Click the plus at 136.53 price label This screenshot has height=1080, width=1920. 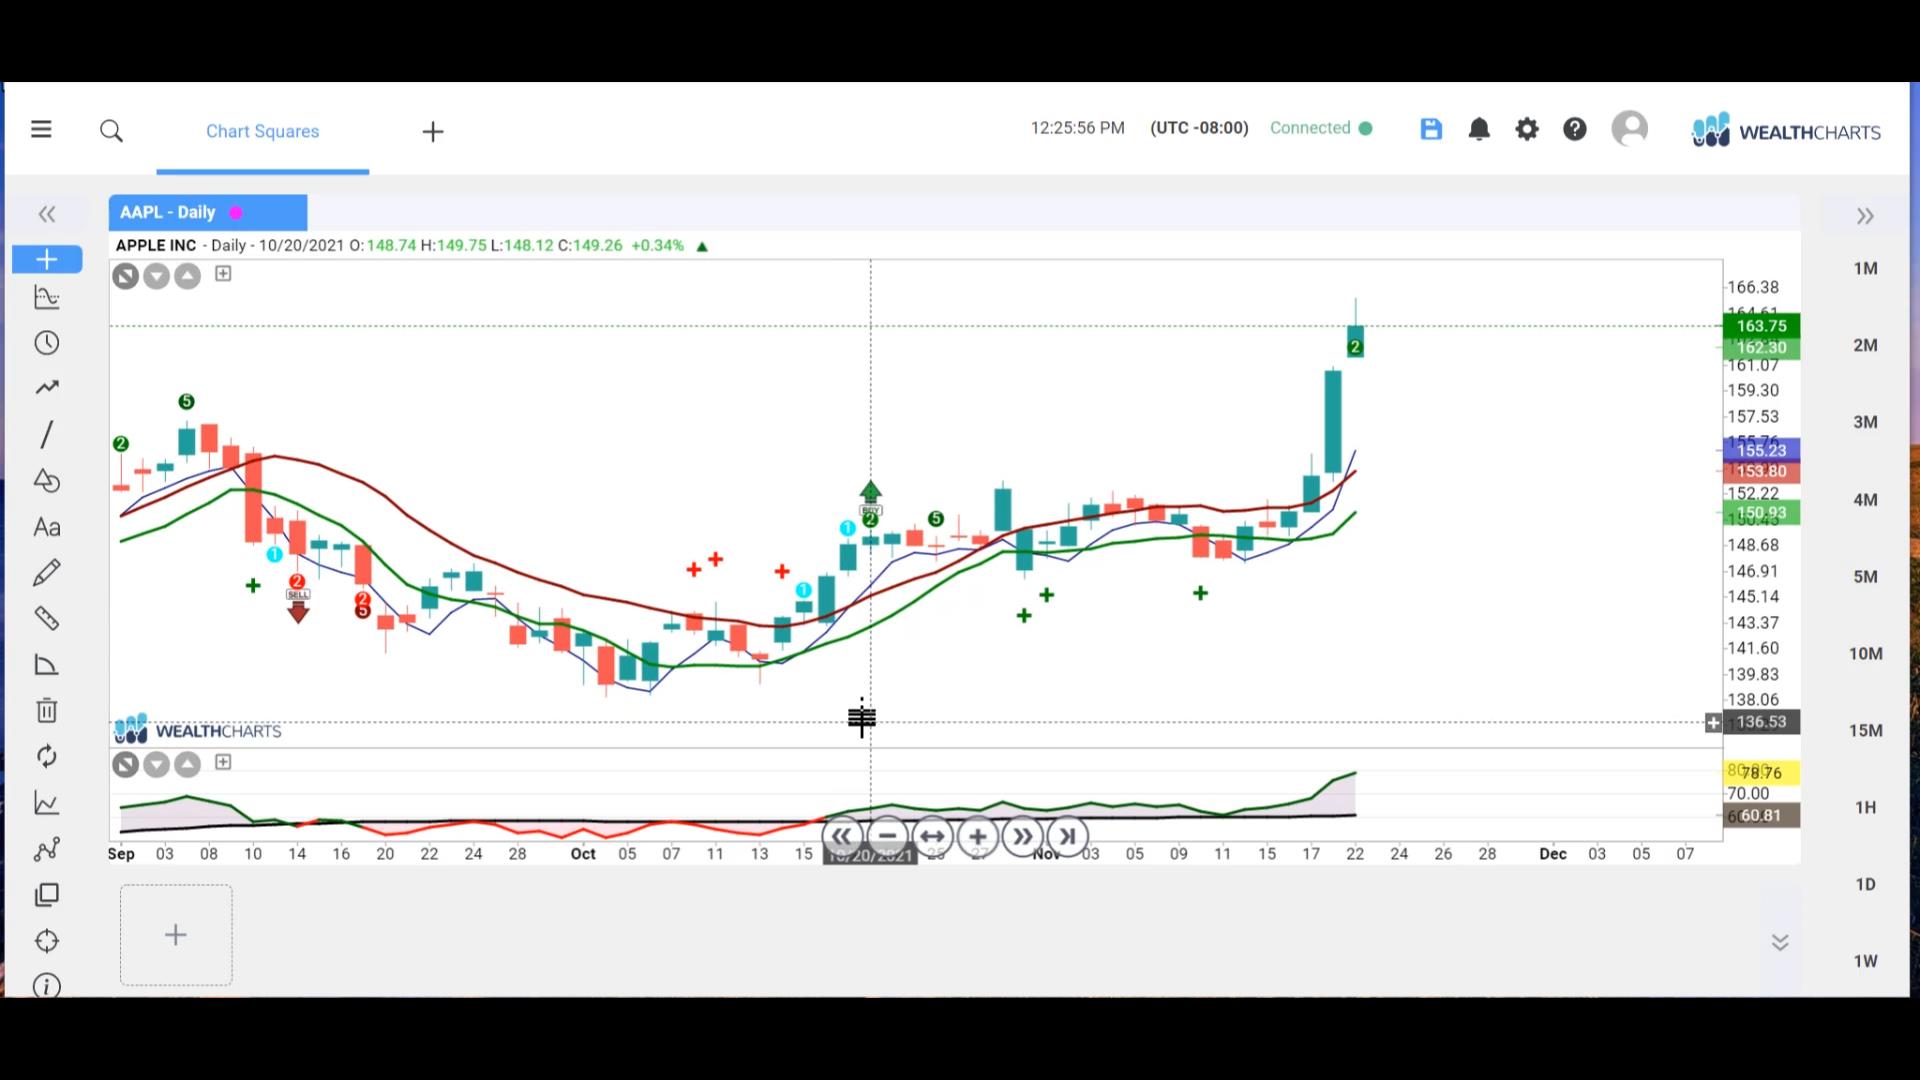1713,722
